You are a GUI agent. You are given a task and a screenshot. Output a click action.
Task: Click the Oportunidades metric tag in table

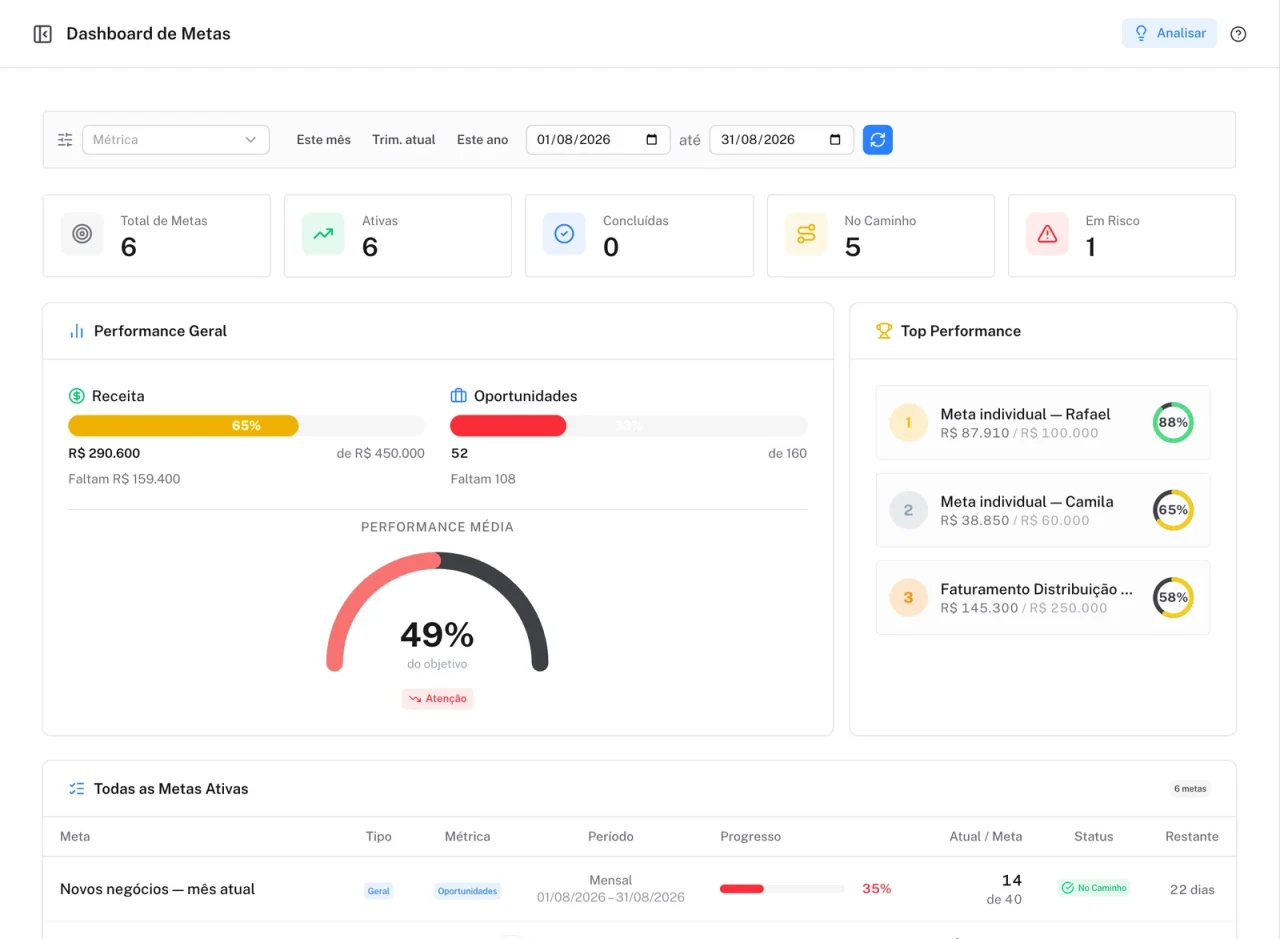coord(467,891)
